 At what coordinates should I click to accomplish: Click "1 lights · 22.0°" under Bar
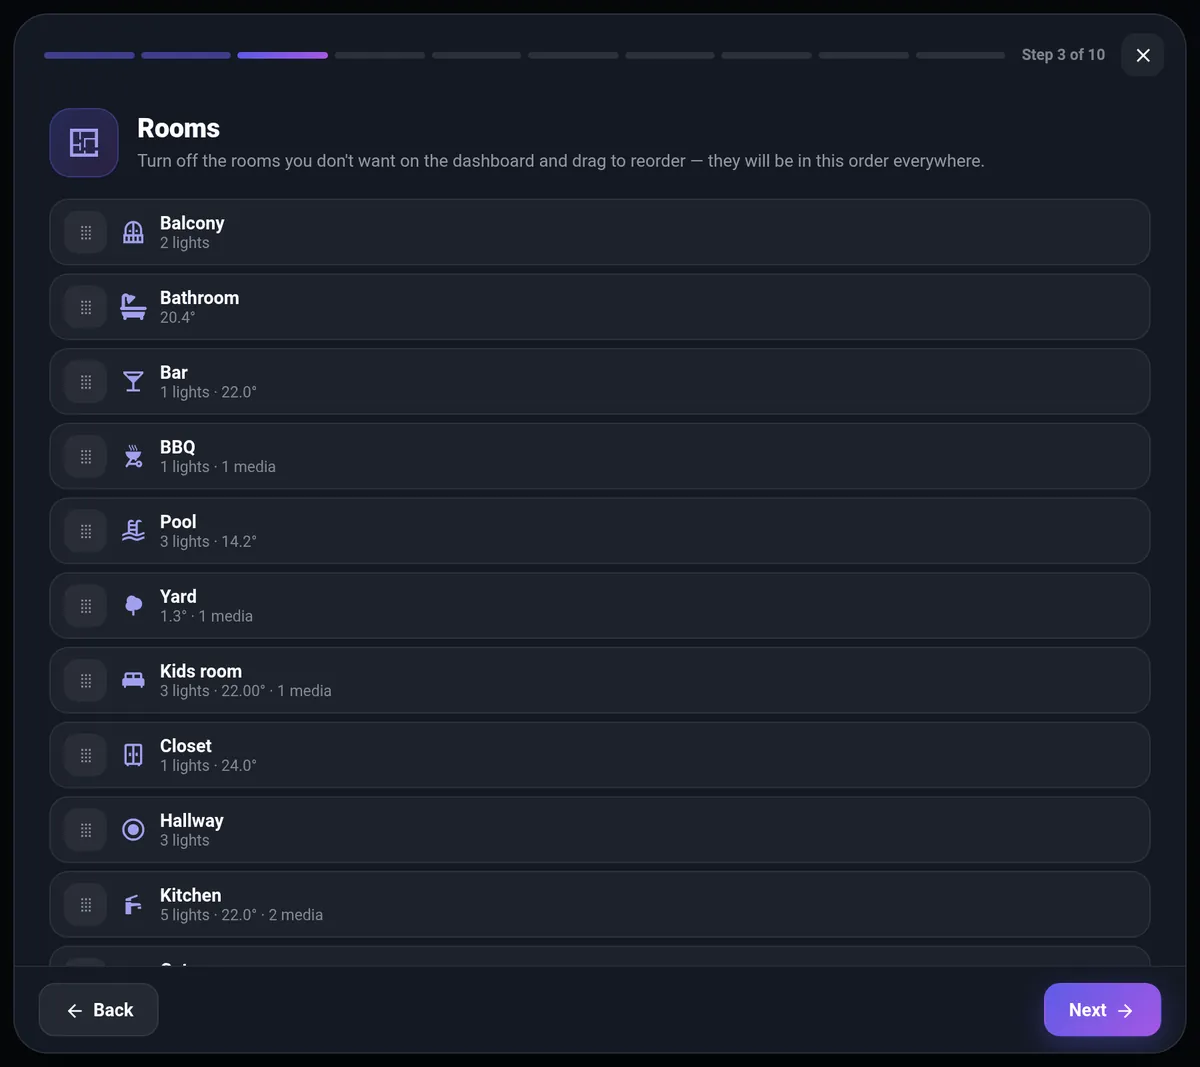click(208, 392)
